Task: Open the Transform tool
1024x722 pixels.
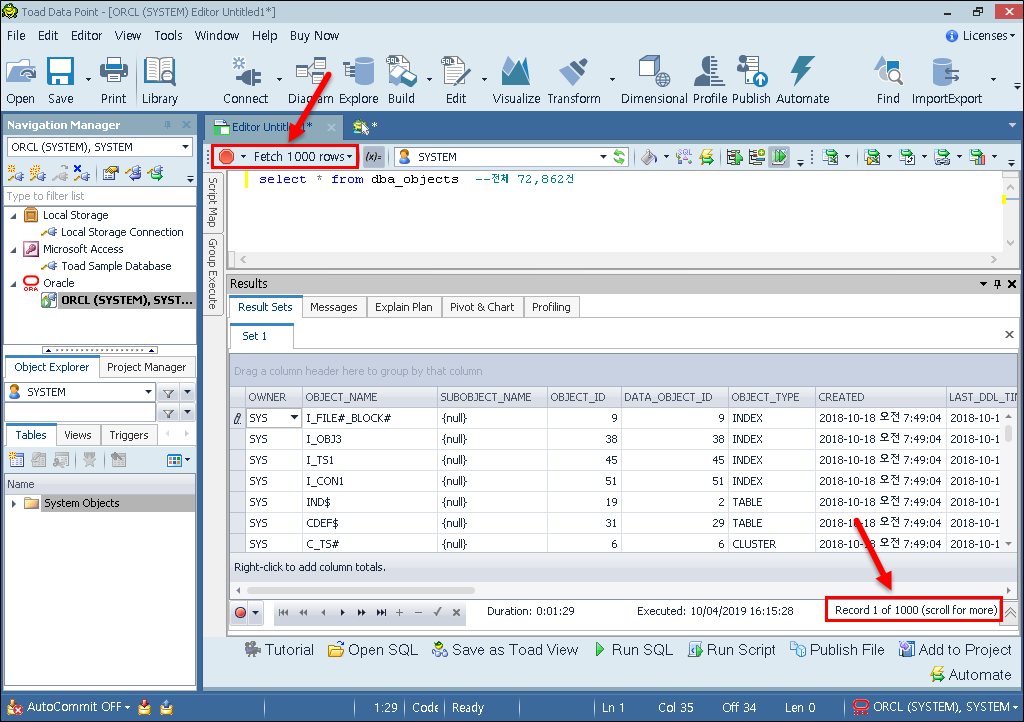Action: pos(573,79)
